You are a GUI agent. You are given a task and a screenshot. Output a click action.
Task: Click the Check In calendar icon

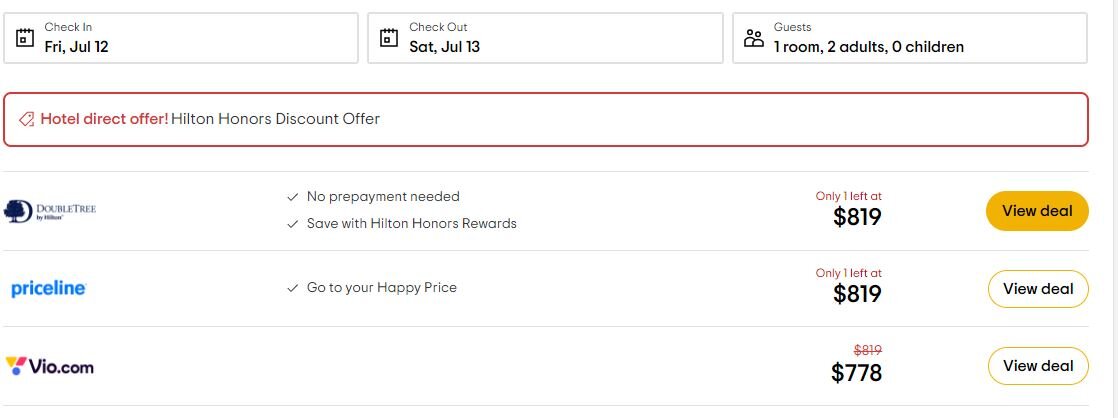26,38
